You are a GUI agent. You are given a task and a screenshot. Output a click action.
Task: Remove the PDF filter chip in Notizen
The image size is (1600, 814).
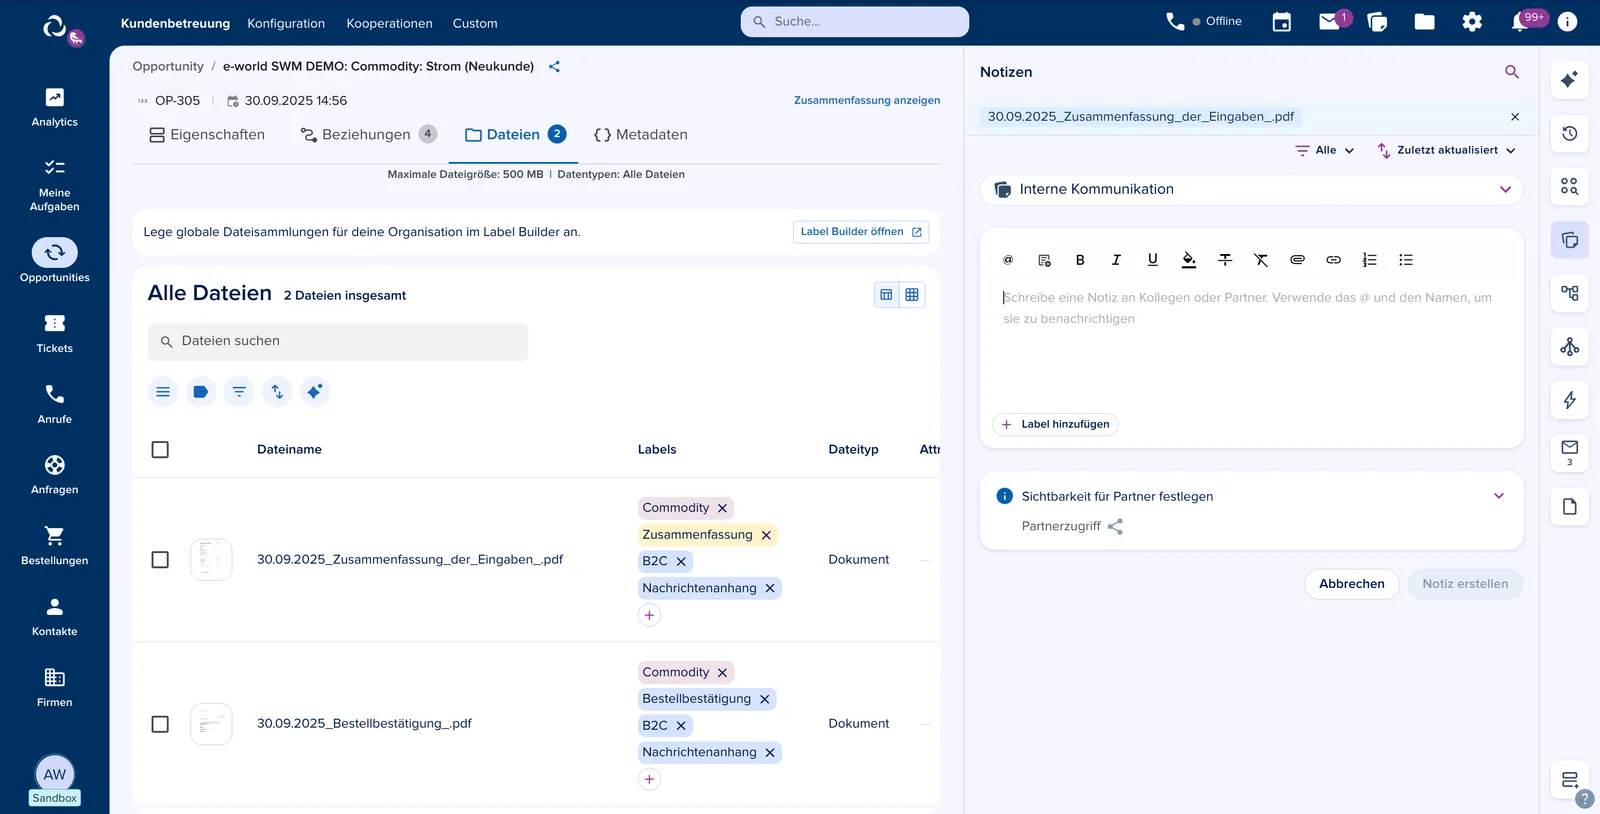click(1515, 117)
